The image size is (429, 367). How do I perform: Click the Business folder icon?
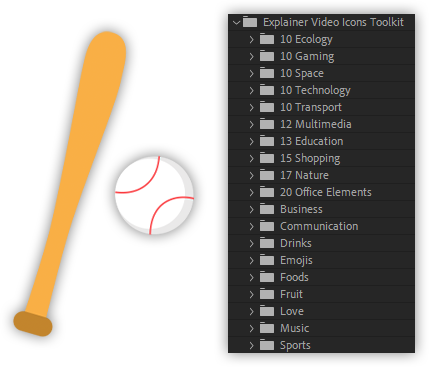(267, 209)
